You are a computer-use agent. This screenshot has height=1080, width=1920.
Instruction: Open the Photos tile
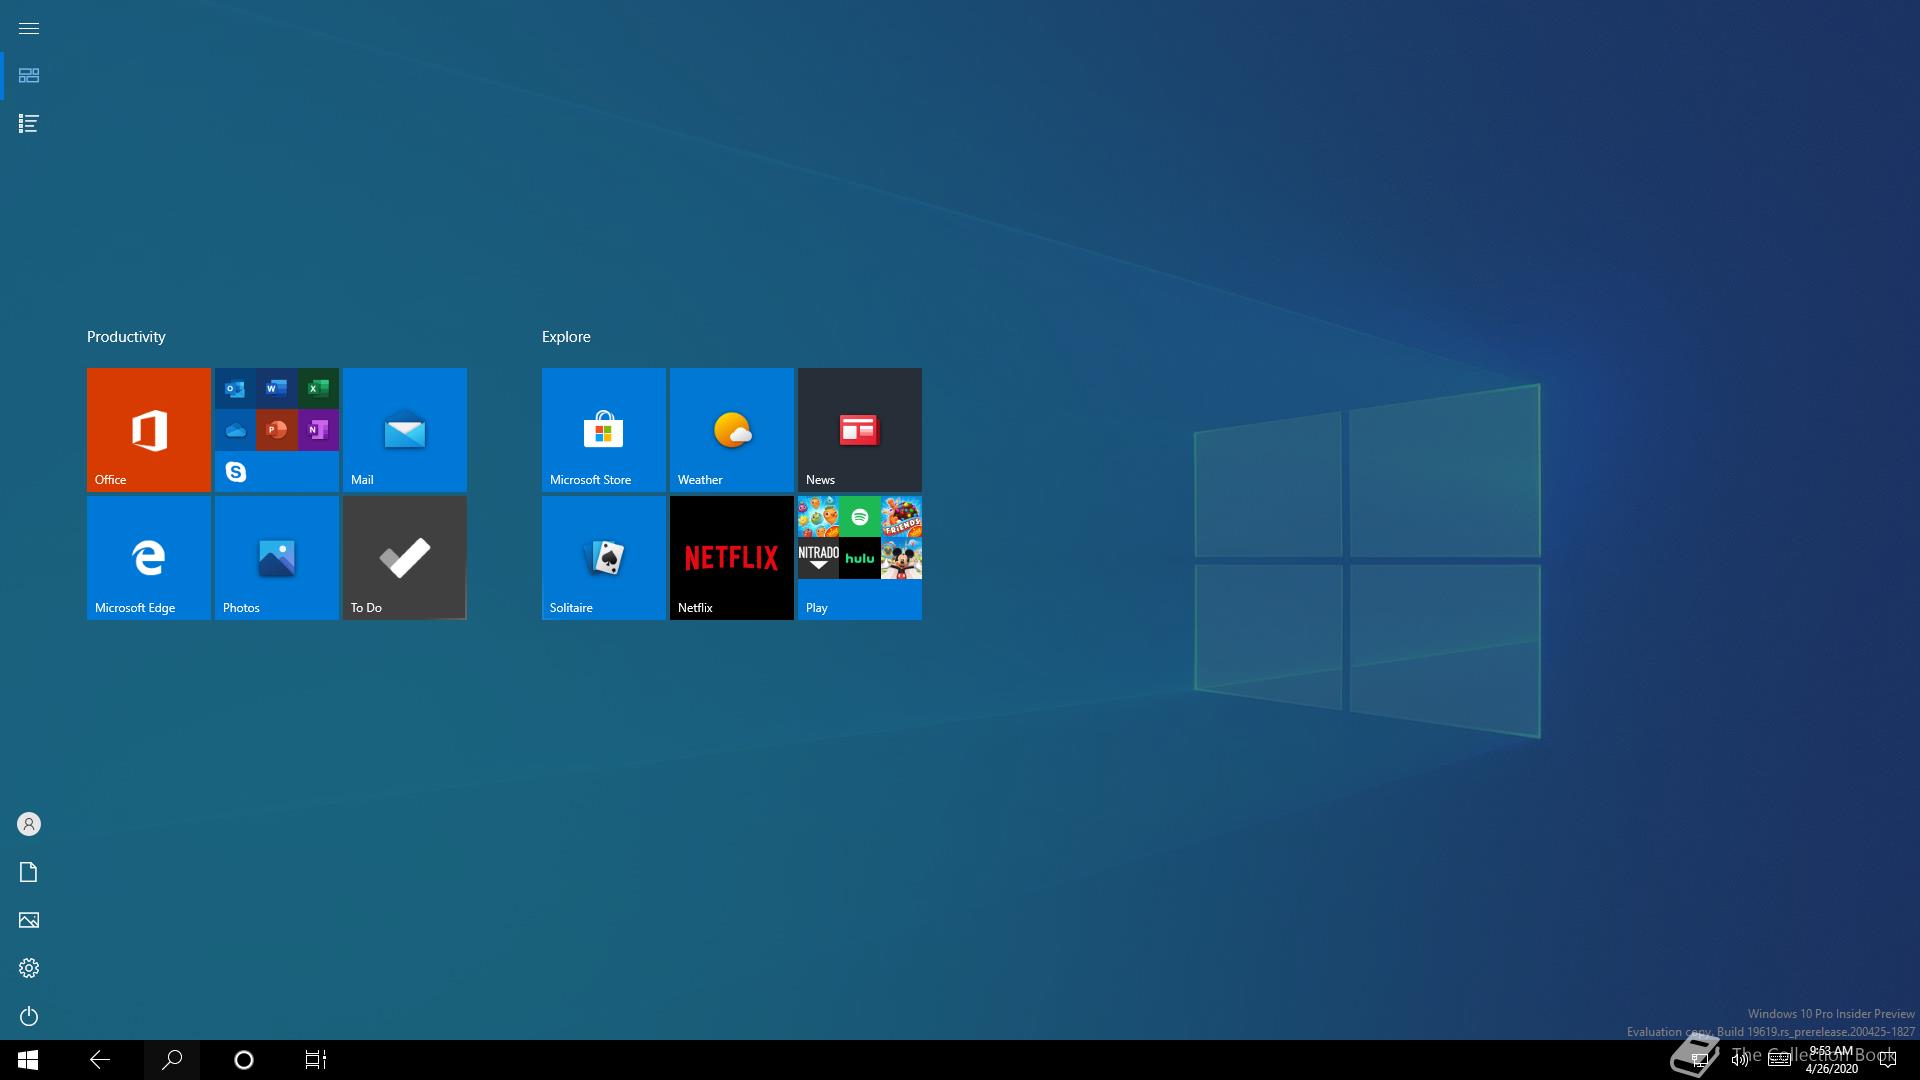tap(276, 557)
